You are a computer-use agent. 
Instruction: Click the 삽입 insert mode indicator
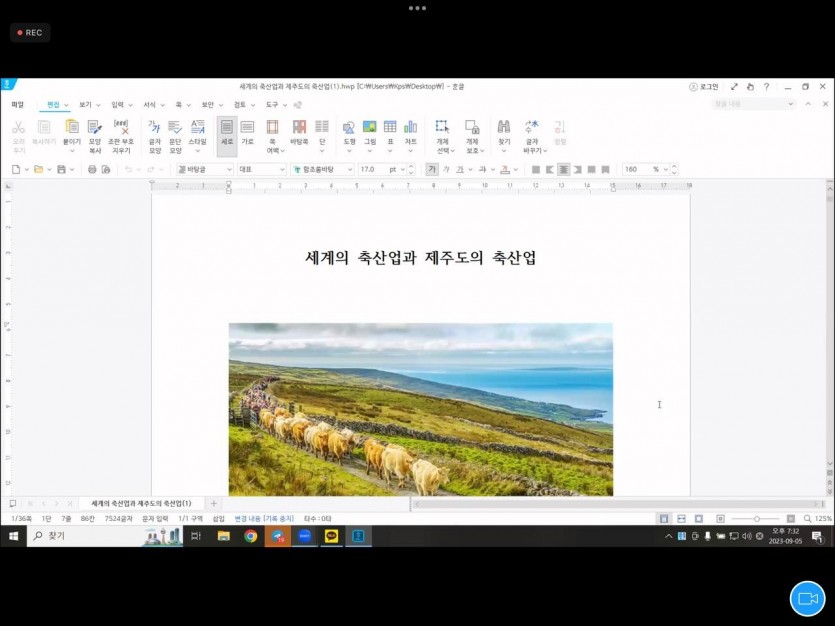[x=218, y=518]
